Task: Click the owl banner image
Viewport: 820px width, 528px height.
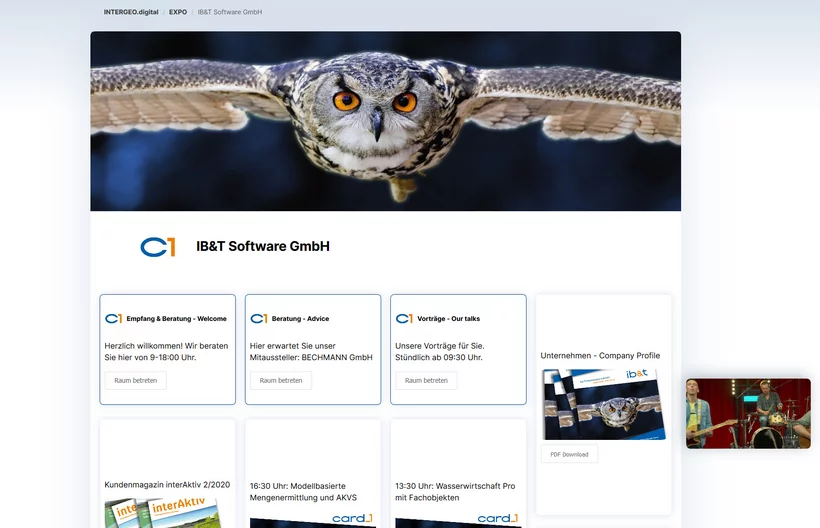Action: click(x=385, y=121)
